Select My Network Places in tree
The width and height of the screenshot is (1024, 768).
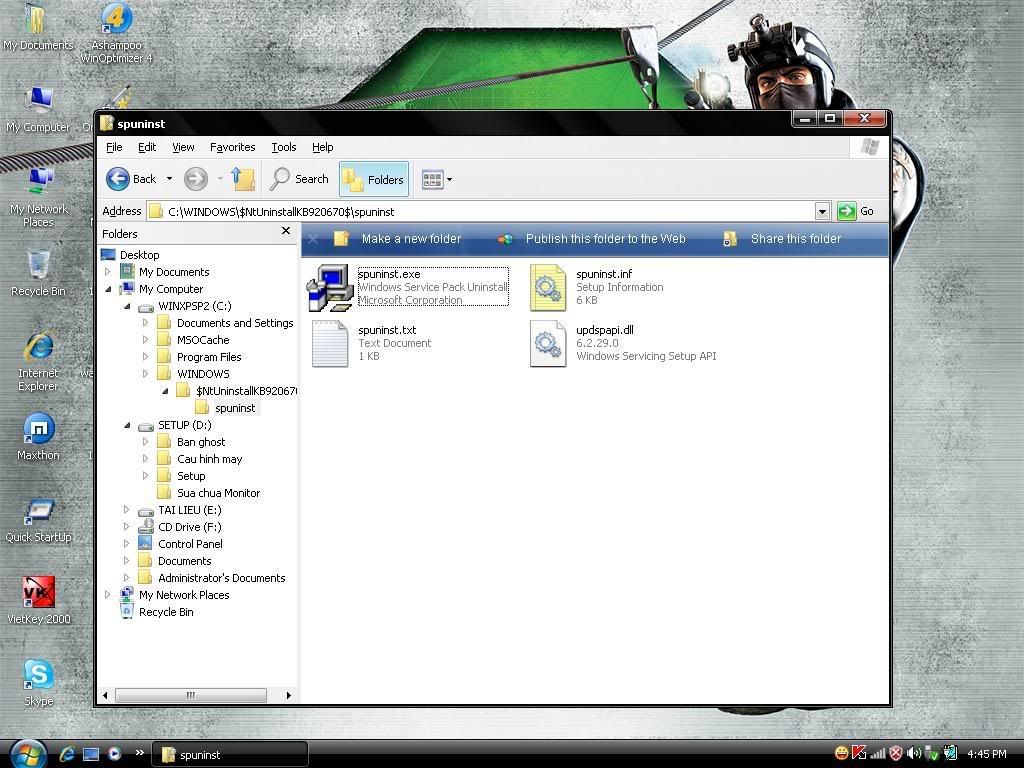tap(184, 594)
